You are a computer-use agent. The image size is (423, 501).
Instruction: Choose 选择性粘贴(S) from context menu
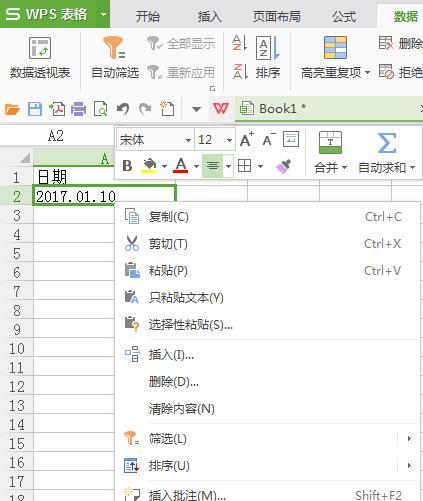point(190,324)
